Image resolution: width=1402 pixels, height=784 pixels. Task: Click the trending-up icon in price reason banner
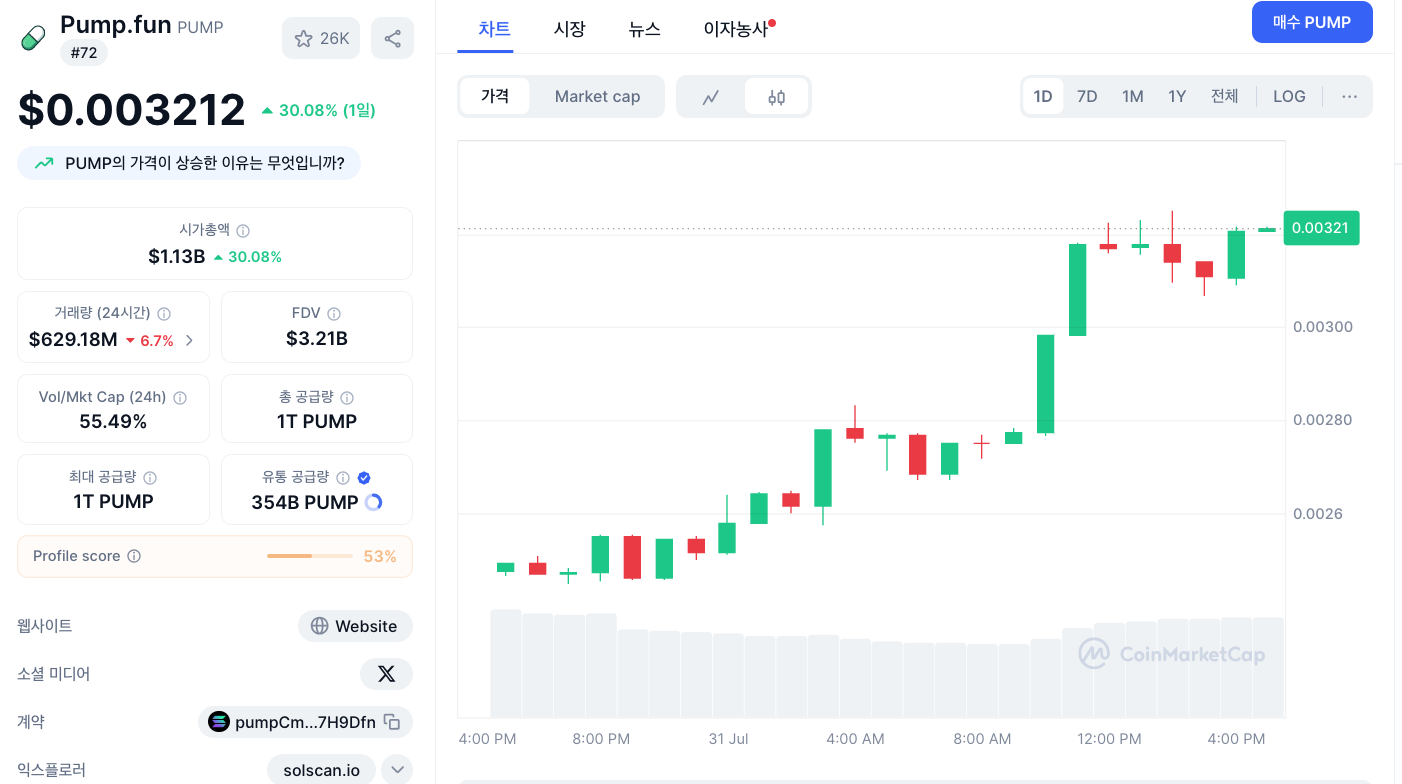(x=44, y=163)
